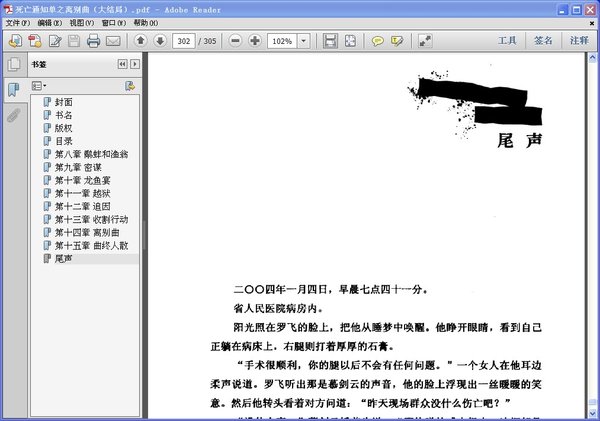Viewport: 600px width, 421px height.
Task: Jump to 第十五章 曲终人散 bookmark
Action: point(91,245)
